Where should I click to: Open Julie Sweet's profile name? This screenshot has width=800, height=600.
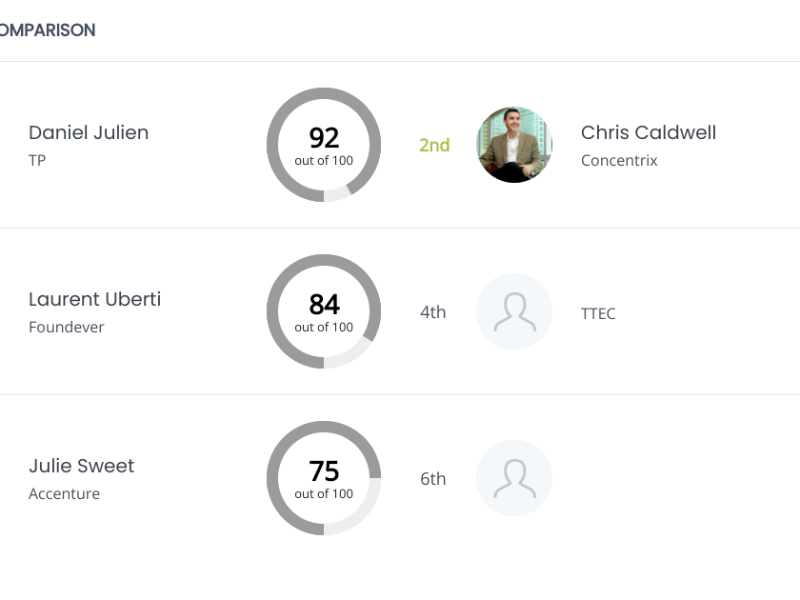pyautogui.click(x=81, y=466)
